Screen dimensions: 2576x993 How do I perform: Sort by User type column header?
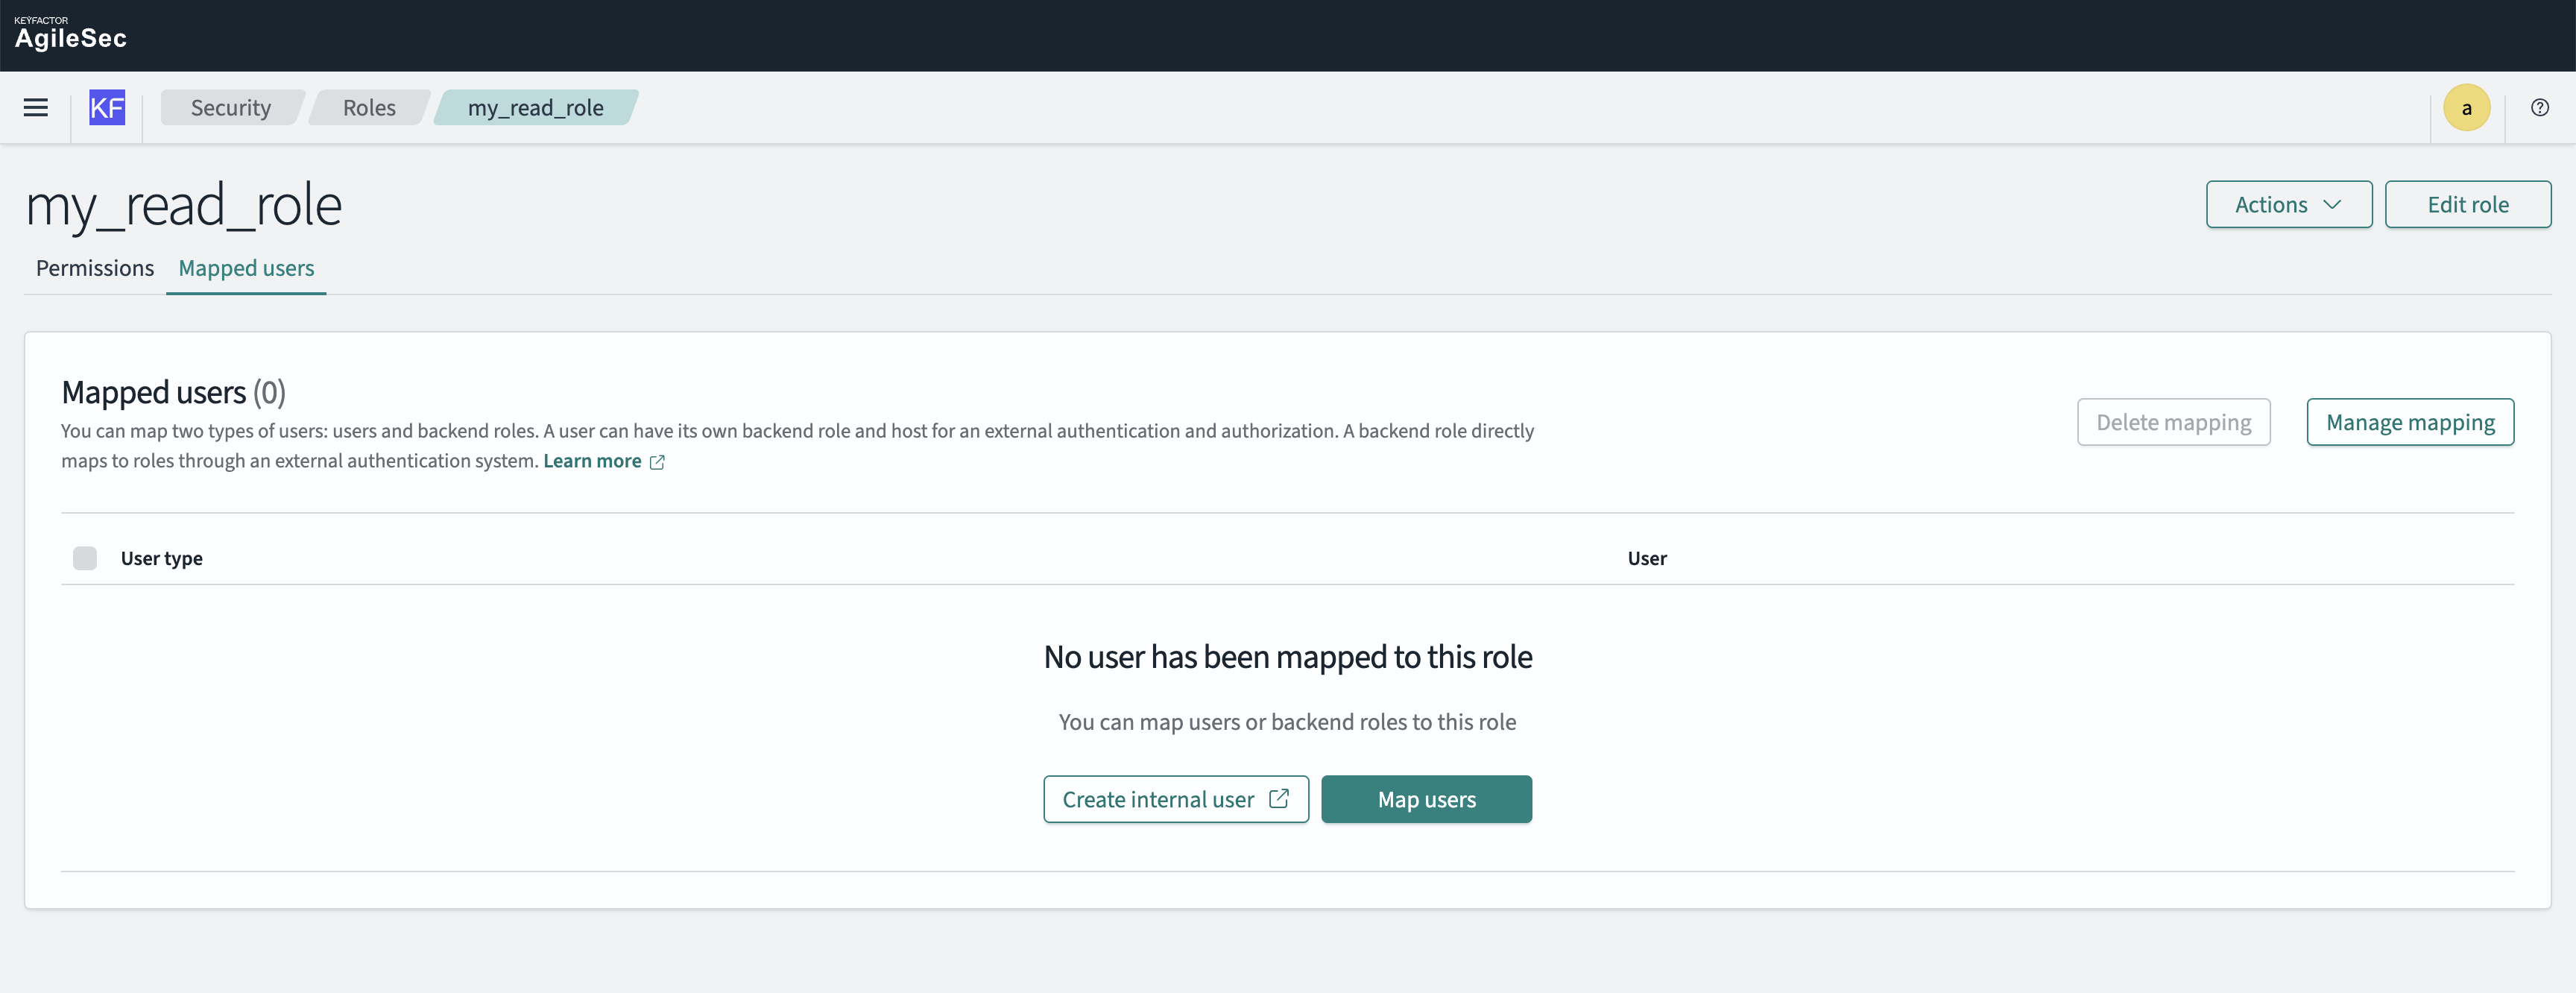point(162,558)
